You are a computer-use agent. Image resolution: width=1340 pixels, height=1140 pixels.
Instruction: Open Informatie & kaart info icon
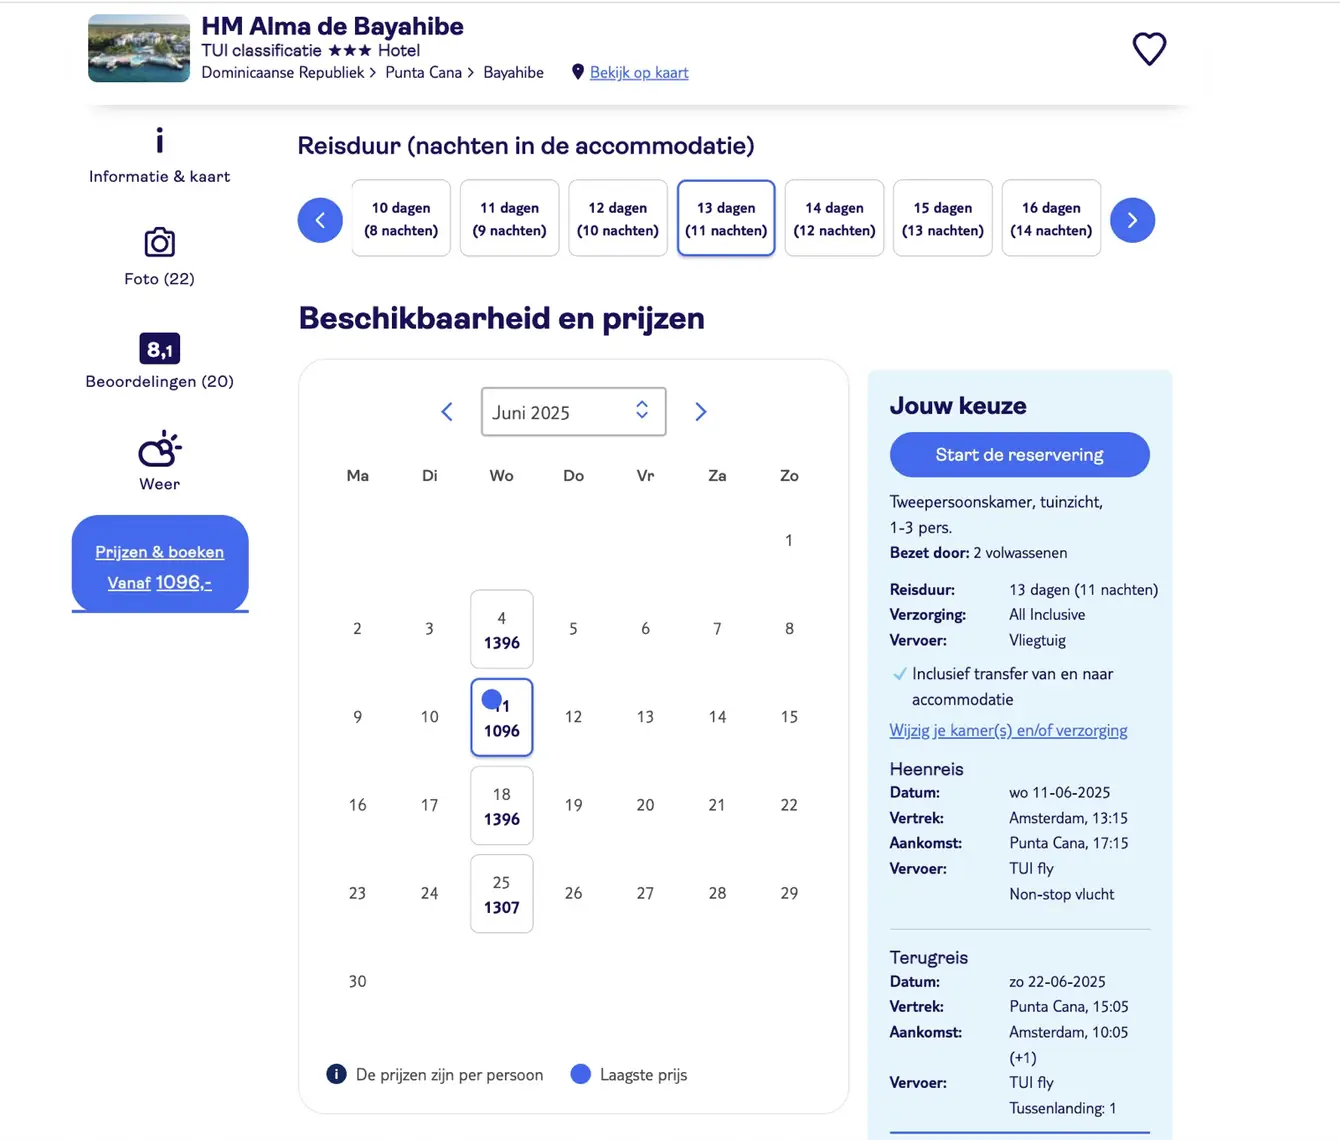pyautogui.click(x=159, y=140)
